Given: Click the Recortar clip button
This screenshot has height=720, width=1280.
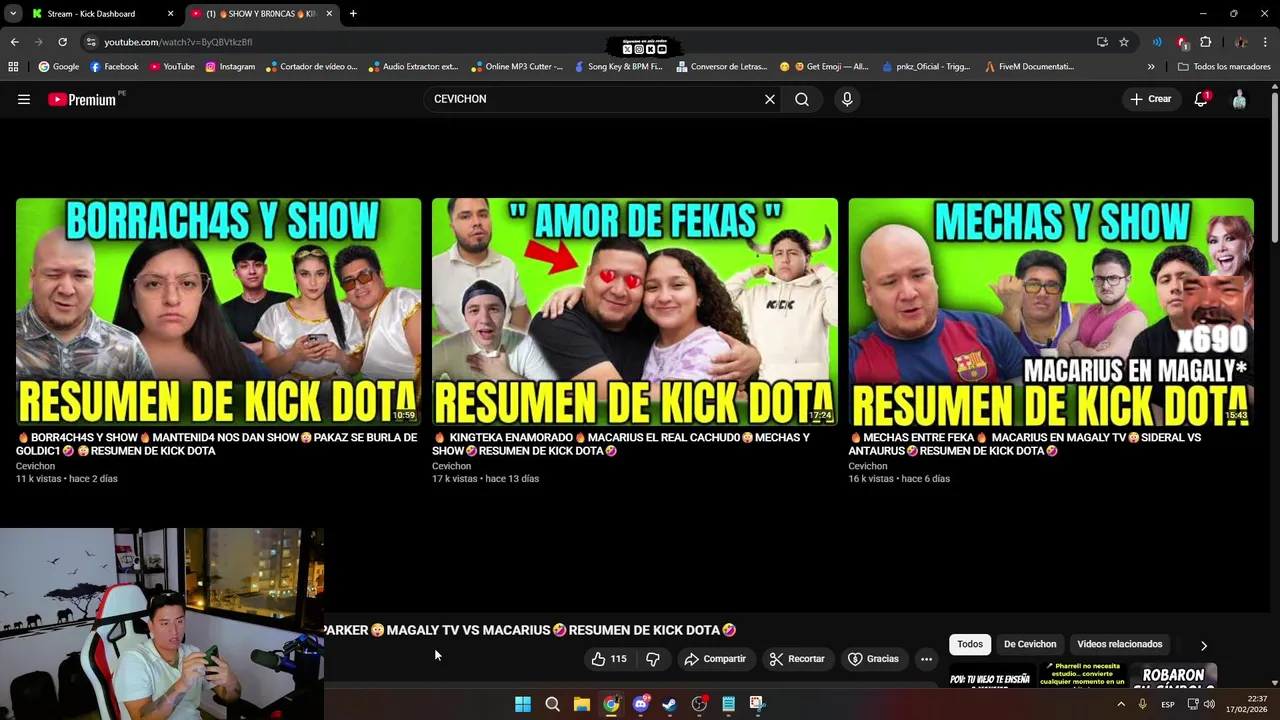Looking at the screenshot, I should [x=797, y=659].
